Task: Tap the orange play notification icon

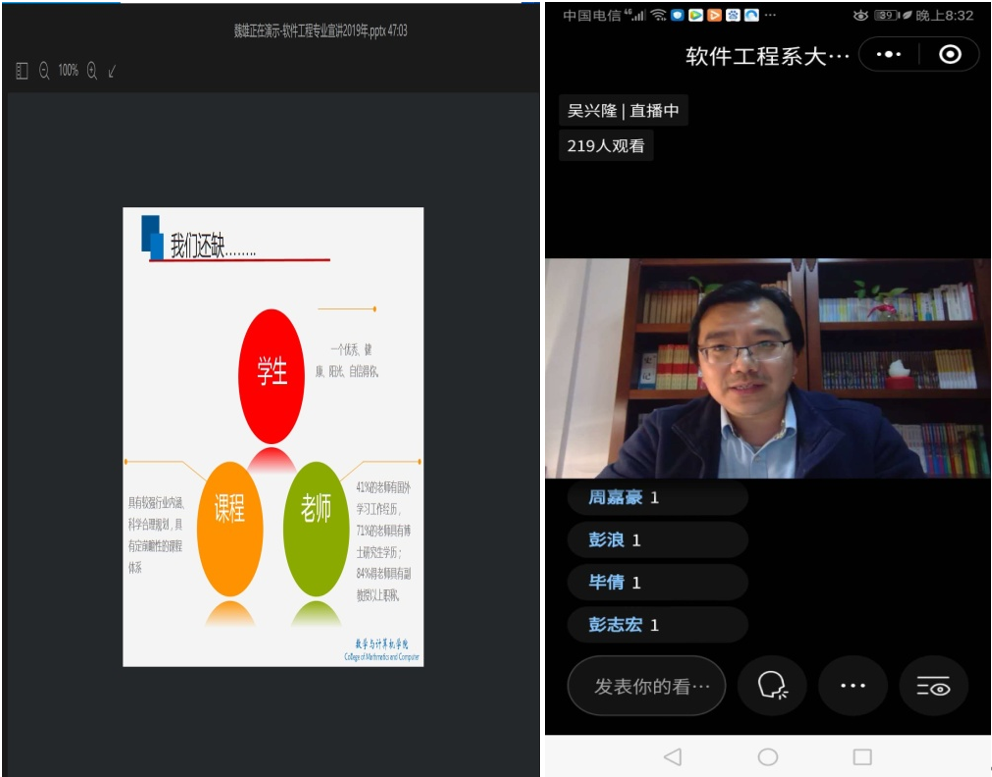Action: (714, 15)
